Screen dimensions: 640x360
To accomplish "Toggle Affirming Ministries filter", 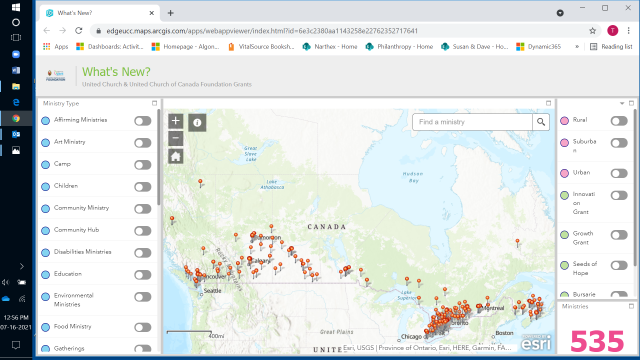I will tap(142, 121).
